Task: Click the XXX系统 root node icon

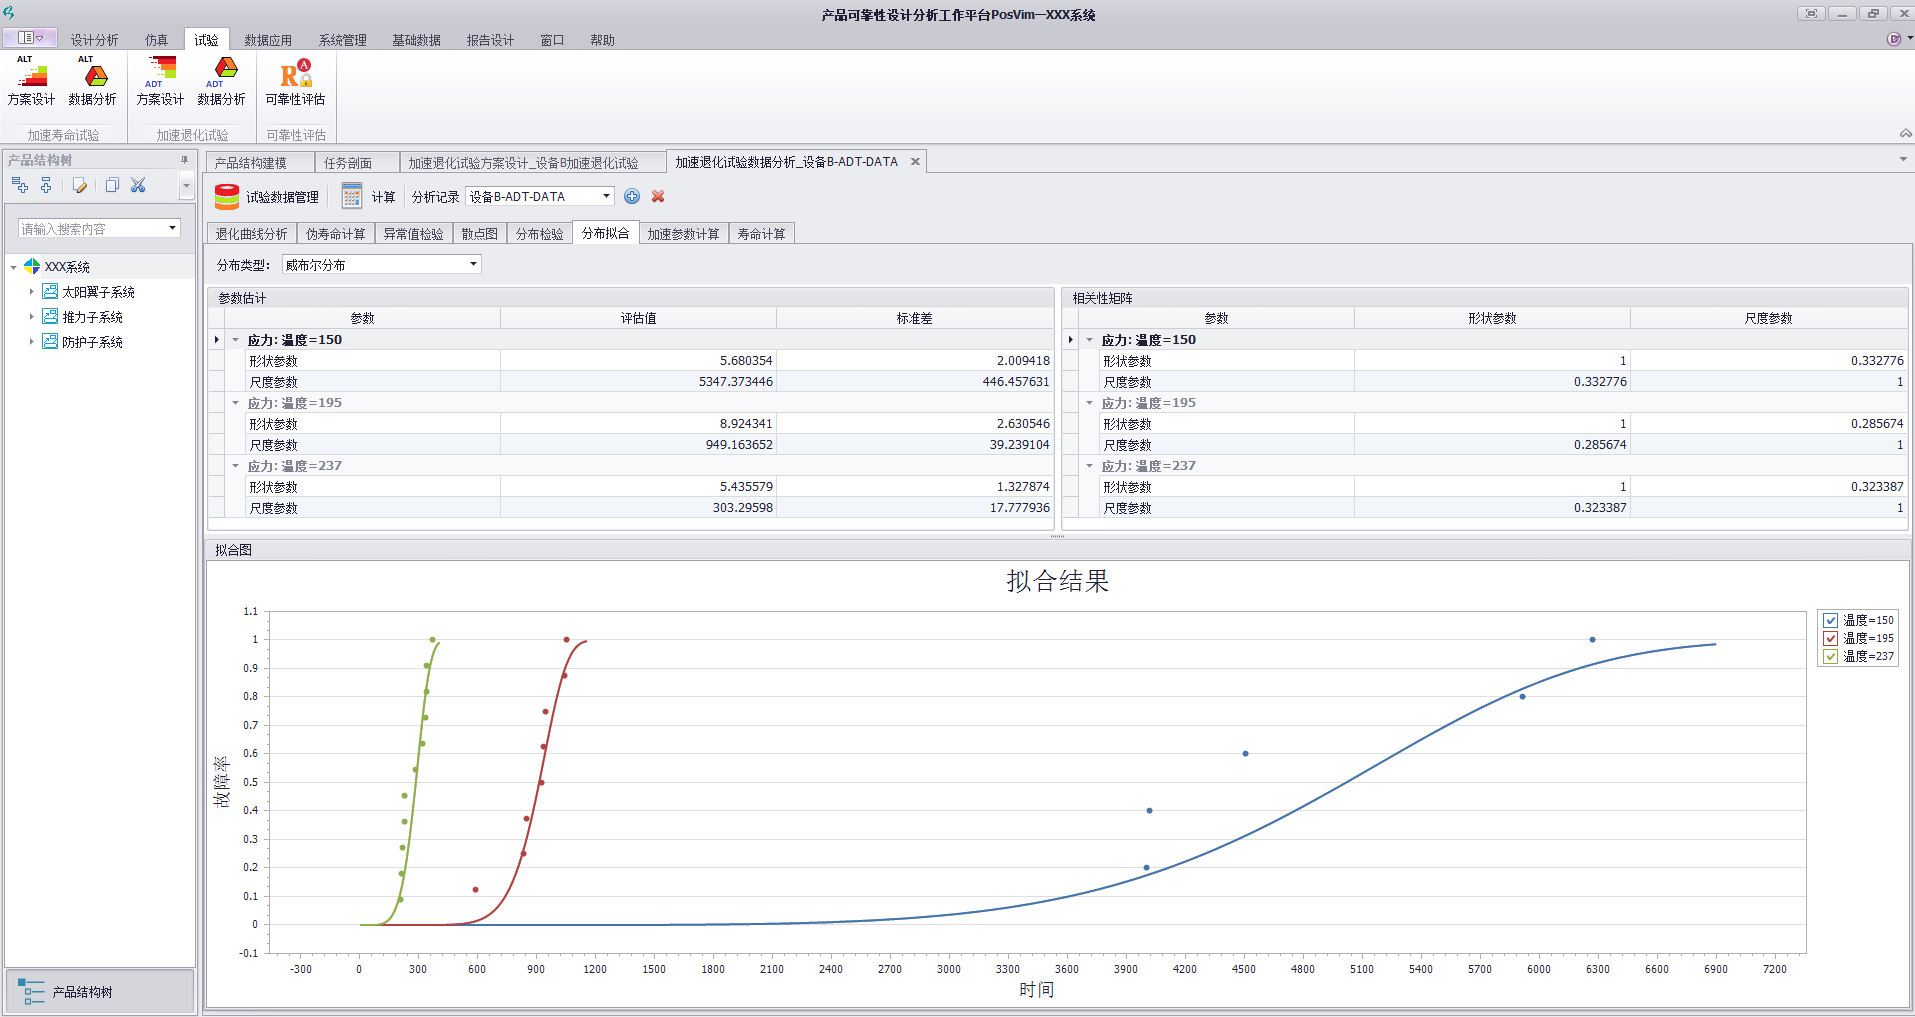Action: click(32, 266)
